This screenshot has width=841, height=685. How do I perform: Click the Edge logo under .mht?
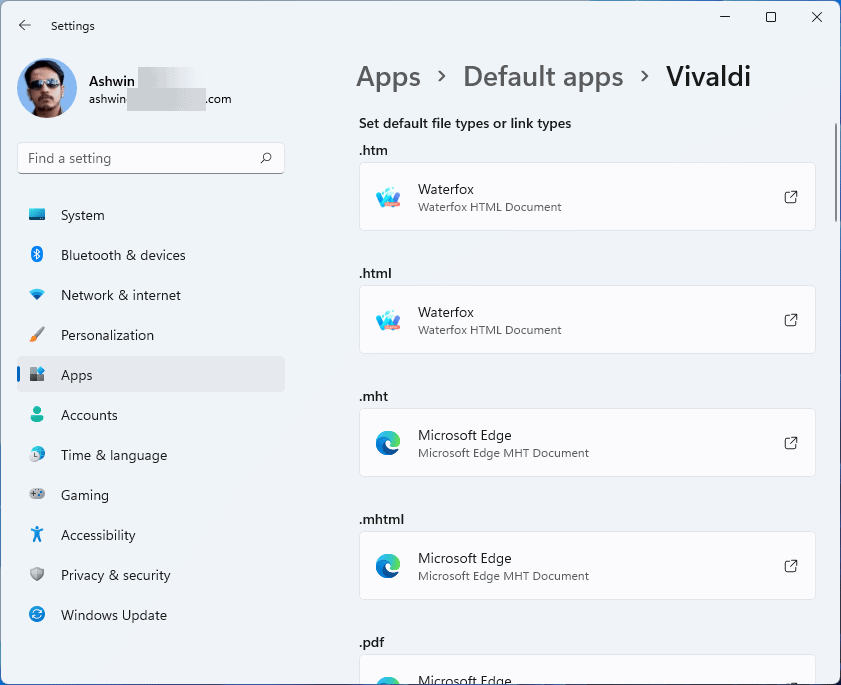(388, 443)
